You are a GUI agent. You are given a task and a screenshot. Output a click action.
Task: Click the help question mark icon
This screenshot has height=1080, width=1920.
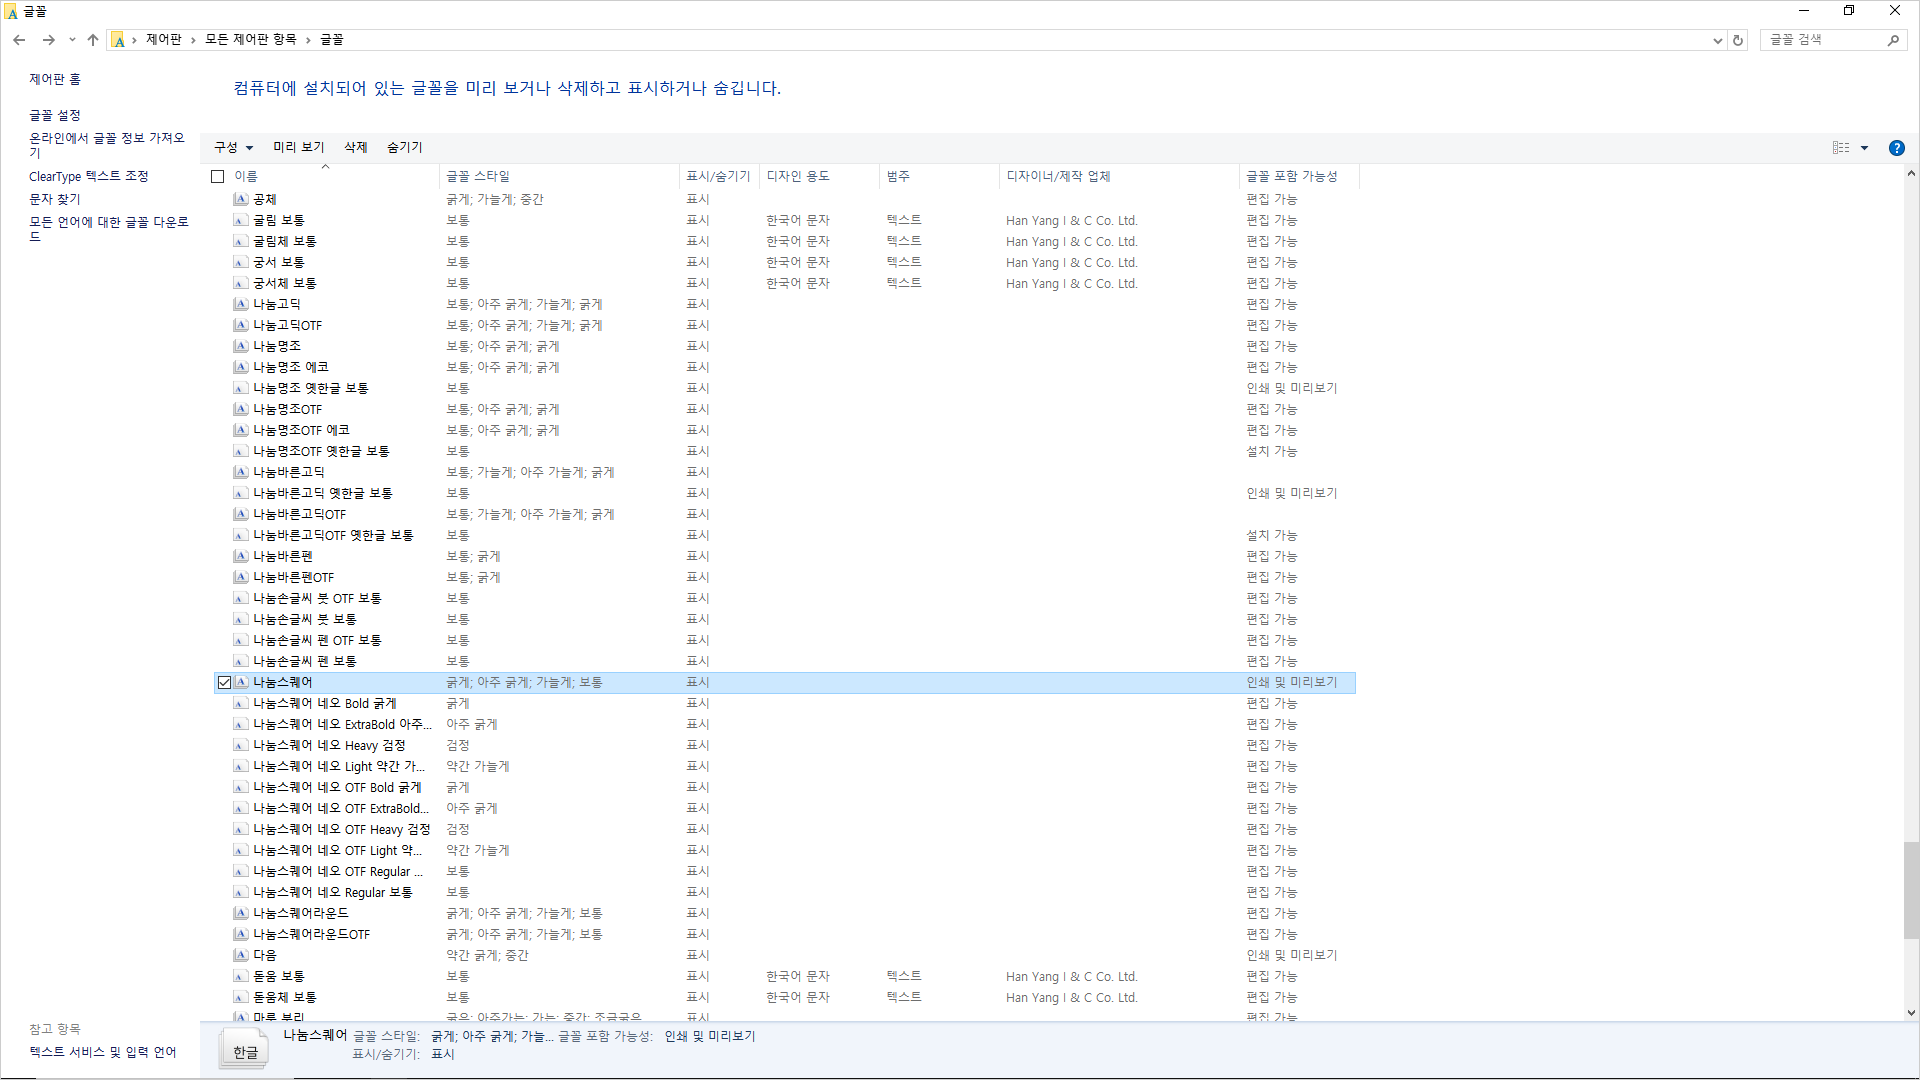click(1896, 148)
